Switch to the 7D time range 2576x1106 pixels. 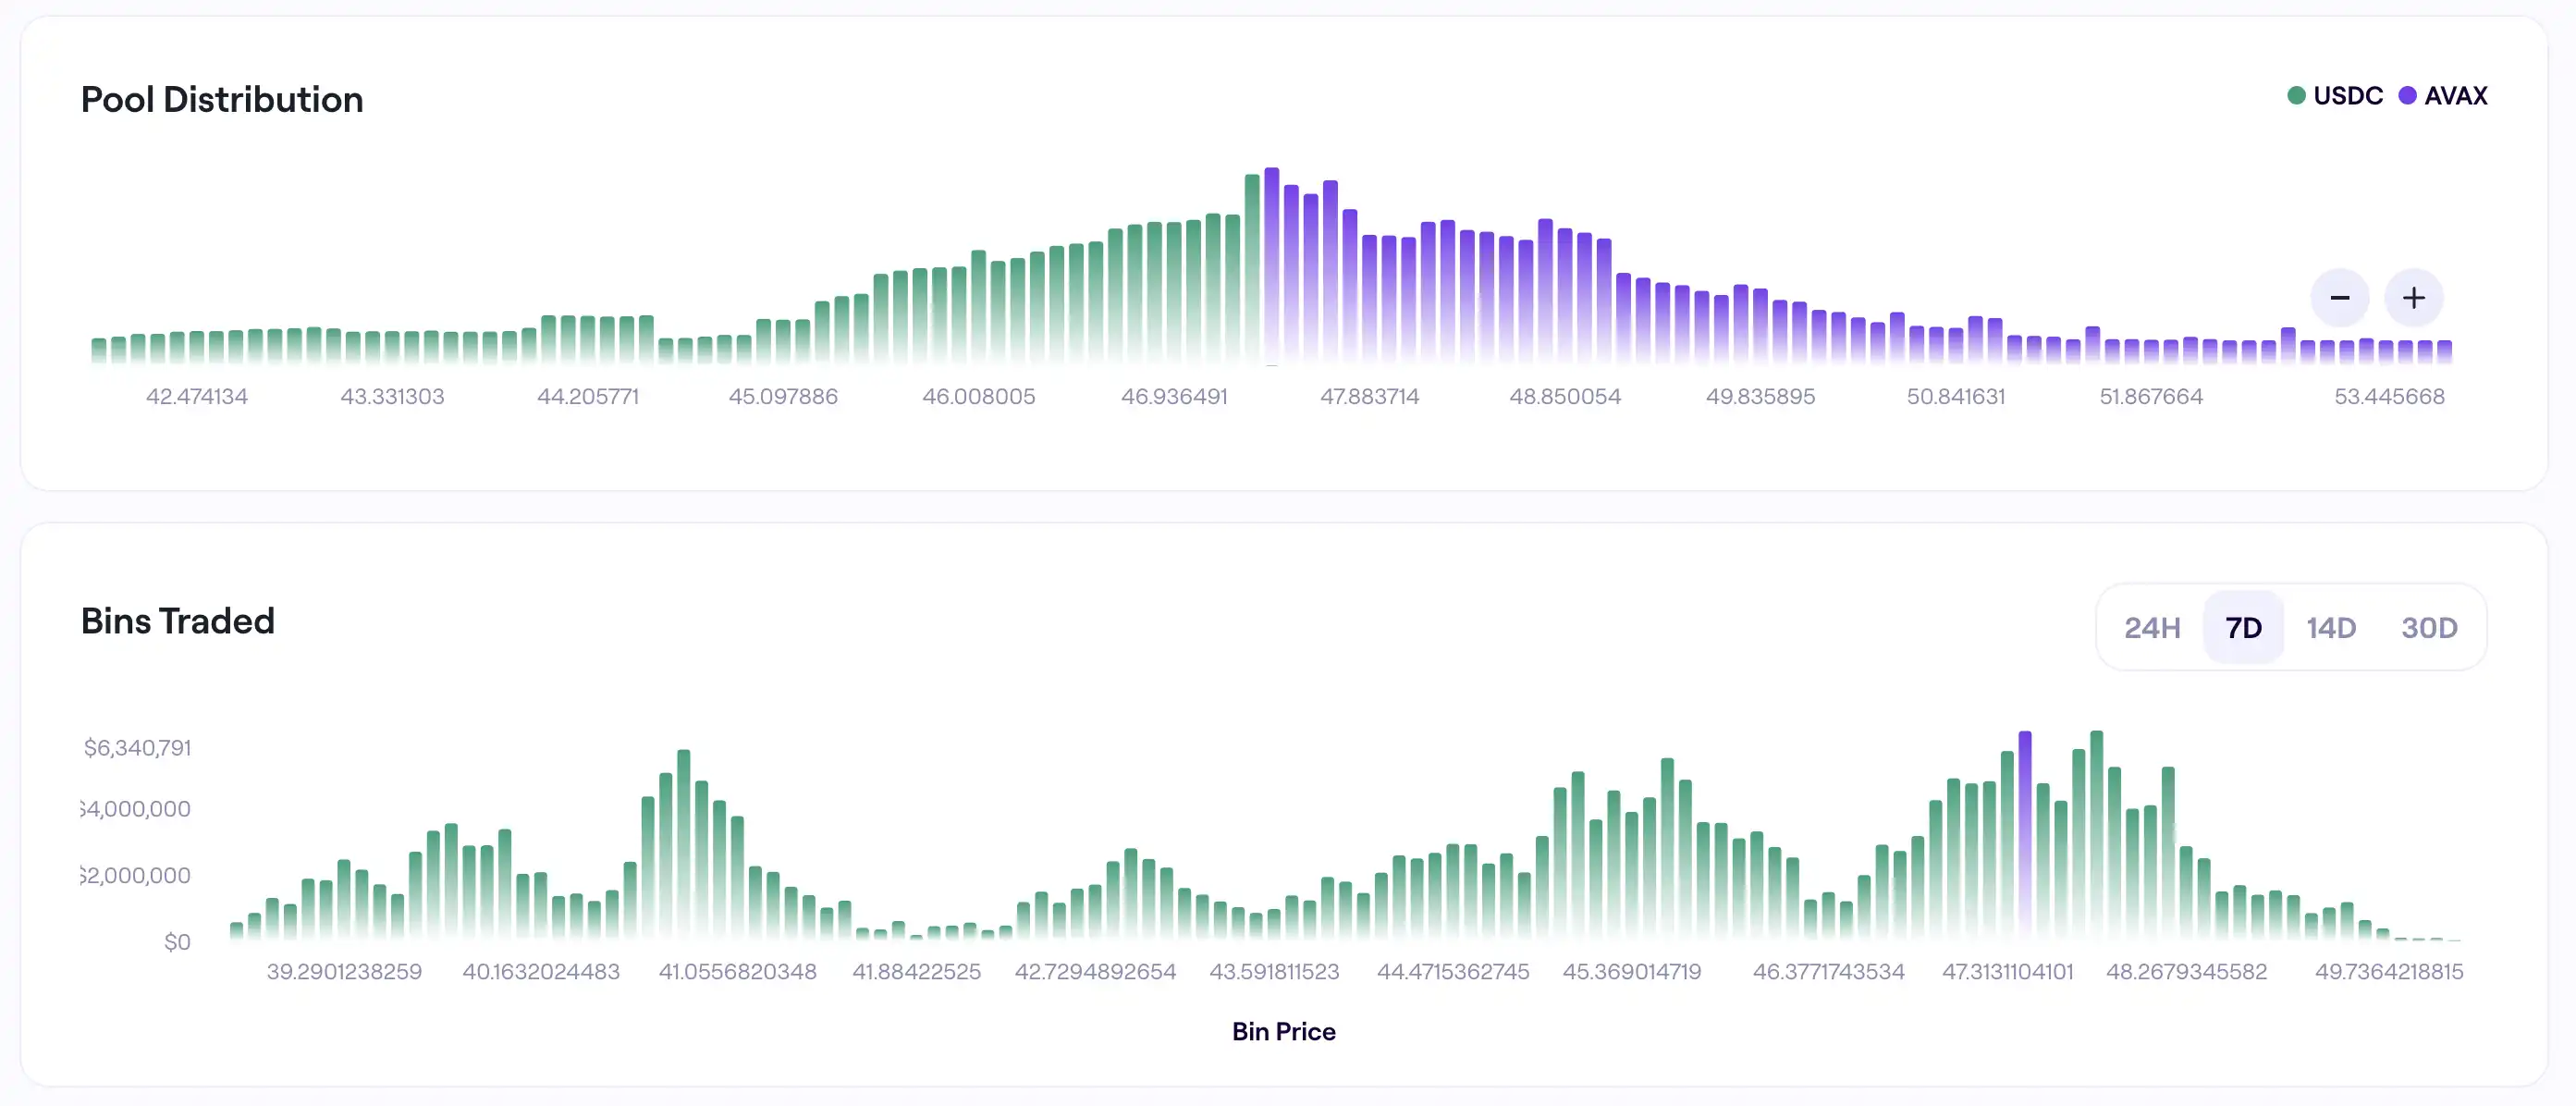[x=2243, y=627]
